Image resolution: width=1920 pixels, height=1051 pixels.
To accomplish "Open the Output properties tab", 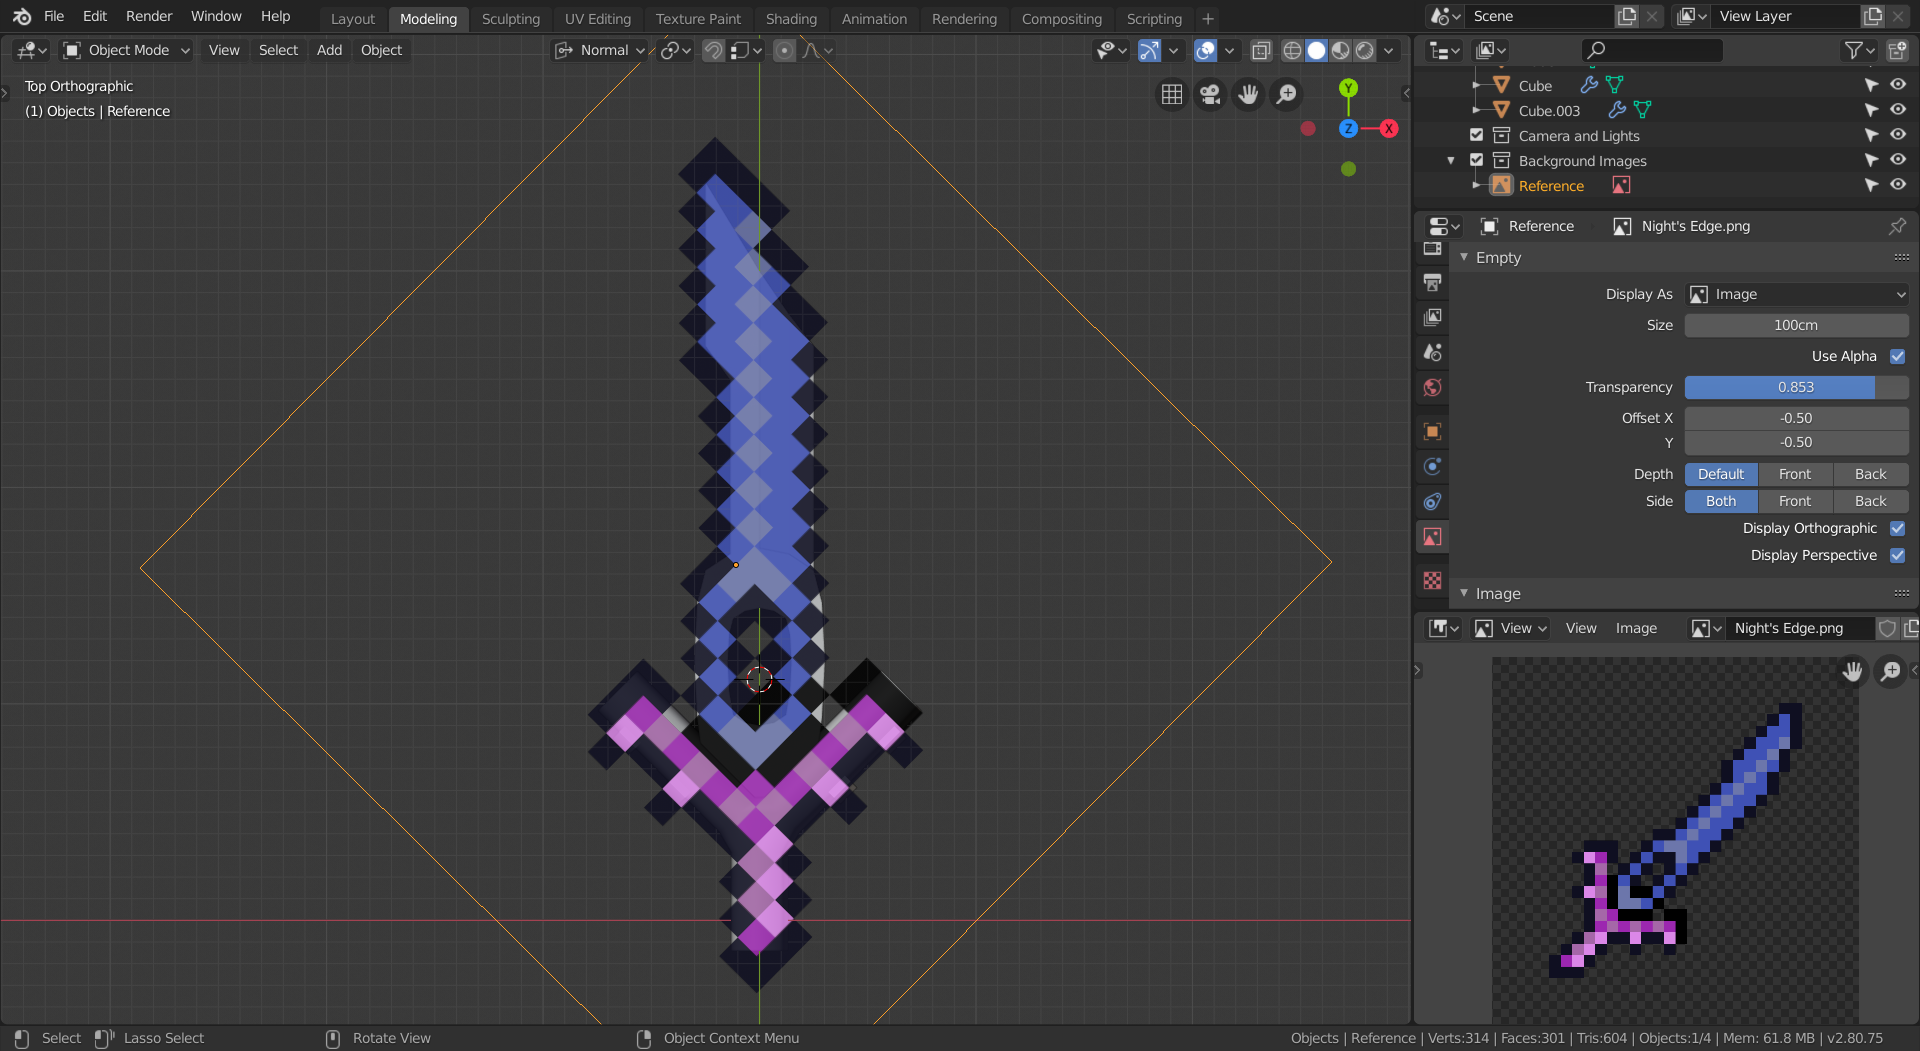I will [x=1432, y=283].
